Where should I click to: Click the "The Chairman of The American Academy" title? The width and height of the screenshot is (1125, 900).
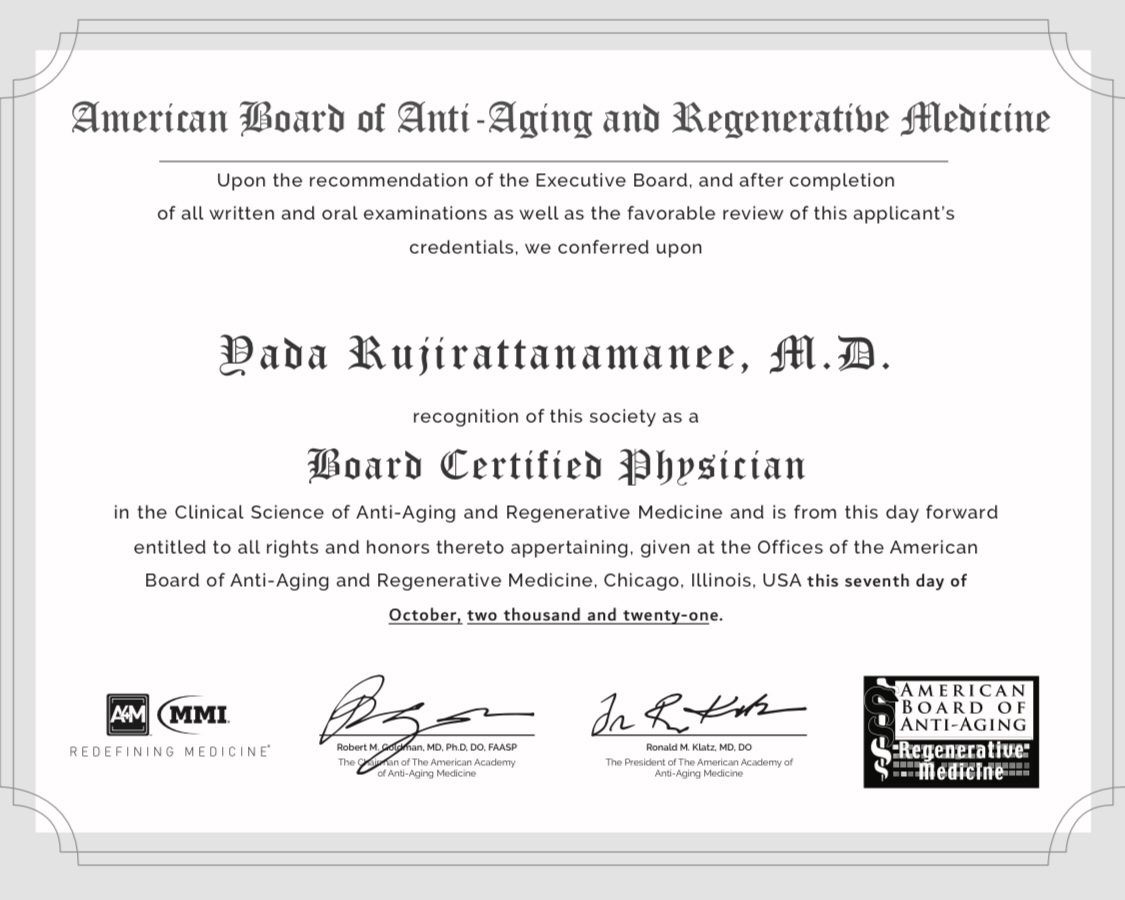427,768
